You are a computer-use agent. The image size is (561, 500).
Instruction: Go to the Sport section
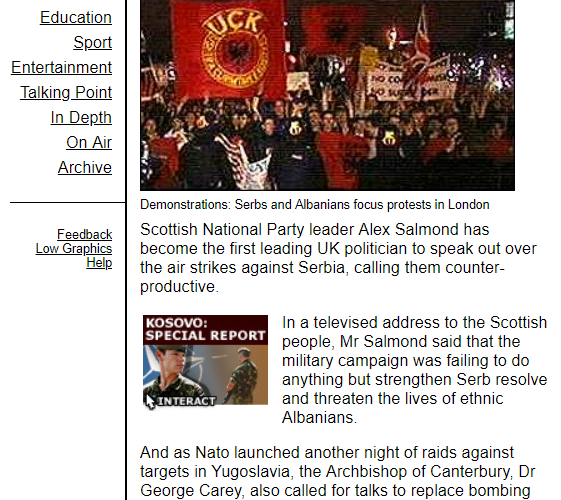(x=93, y=43)
